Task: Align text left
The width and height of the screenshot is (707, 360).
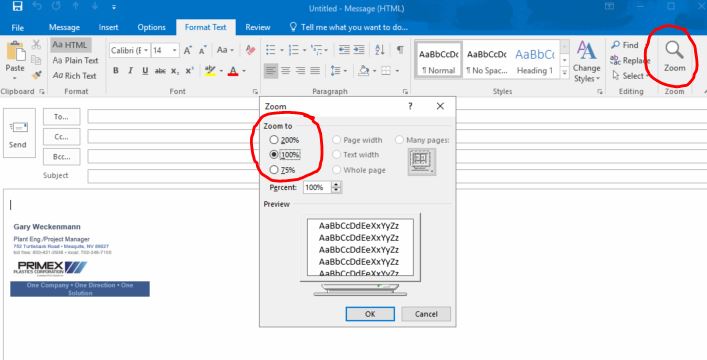Action: [x=271, y=70]
